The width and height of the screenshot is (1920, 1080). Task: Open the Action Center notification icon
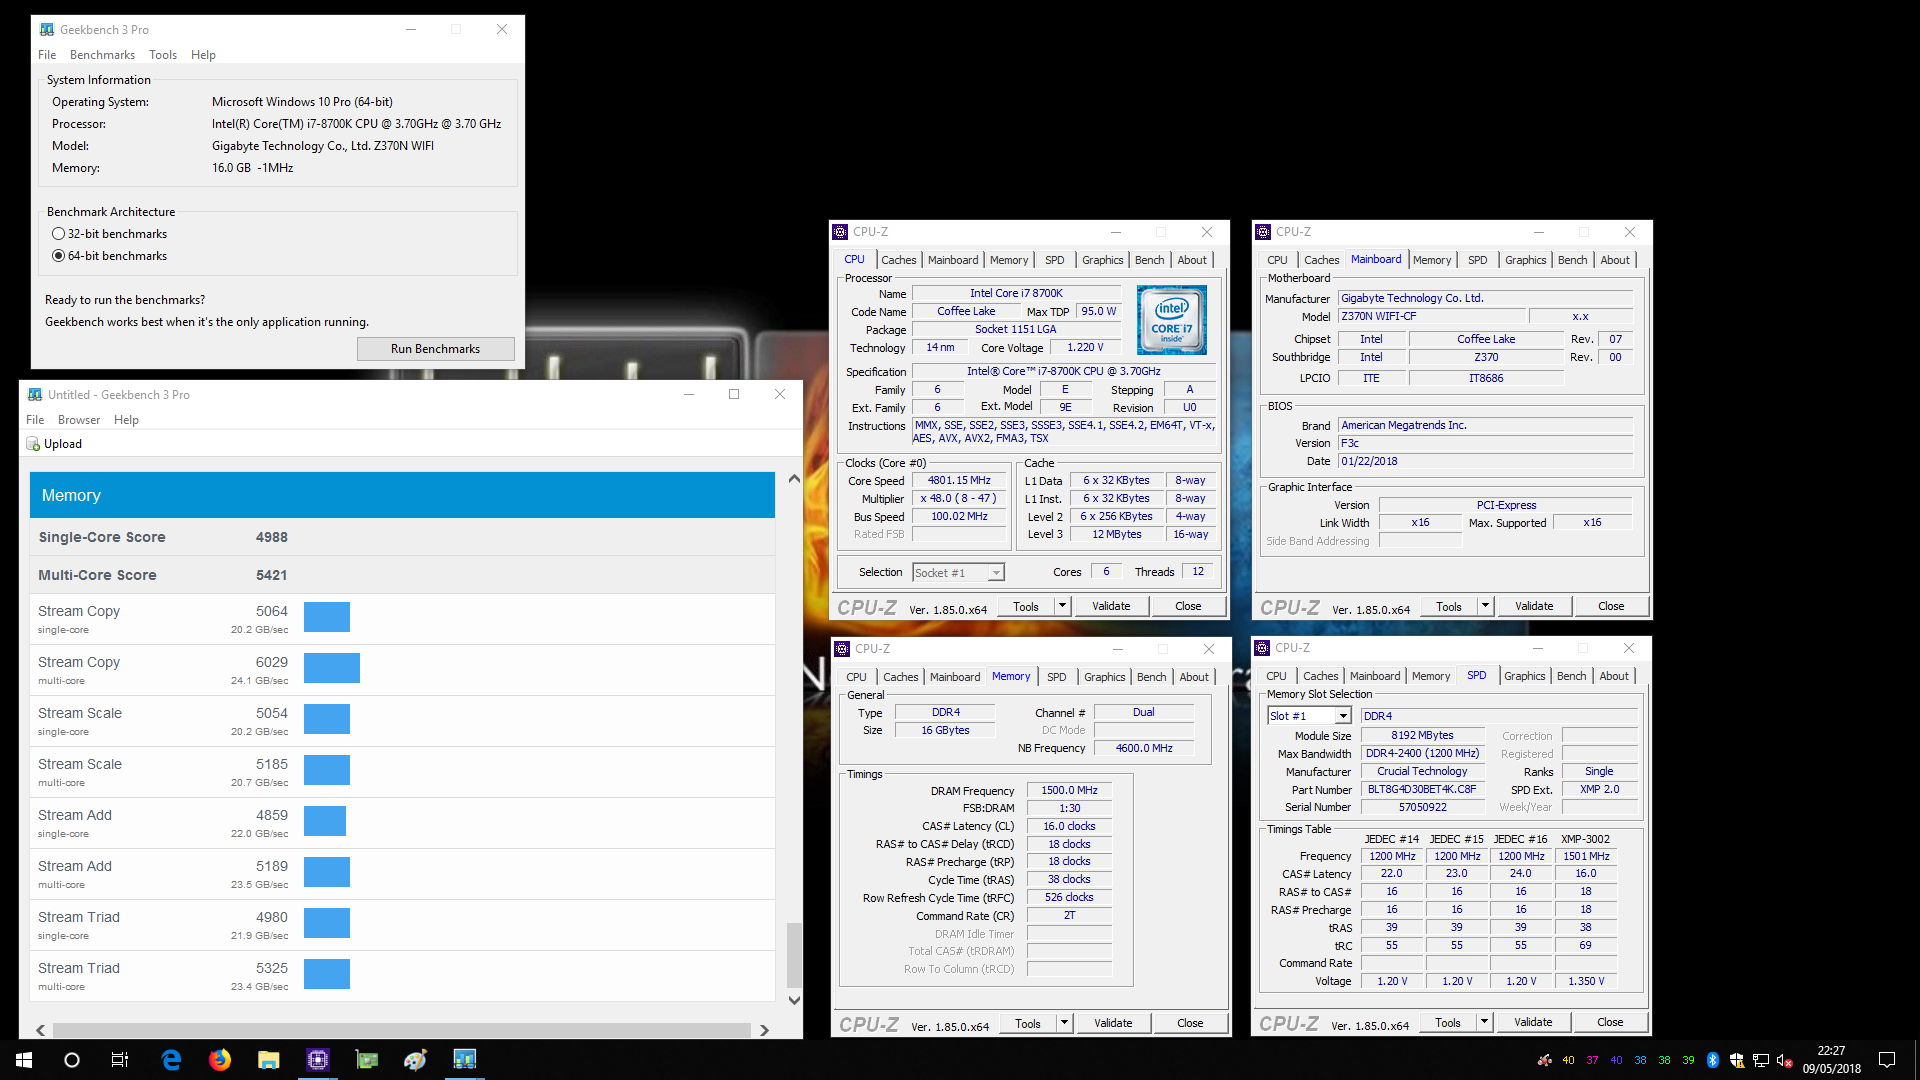tap(1887, 1060)
